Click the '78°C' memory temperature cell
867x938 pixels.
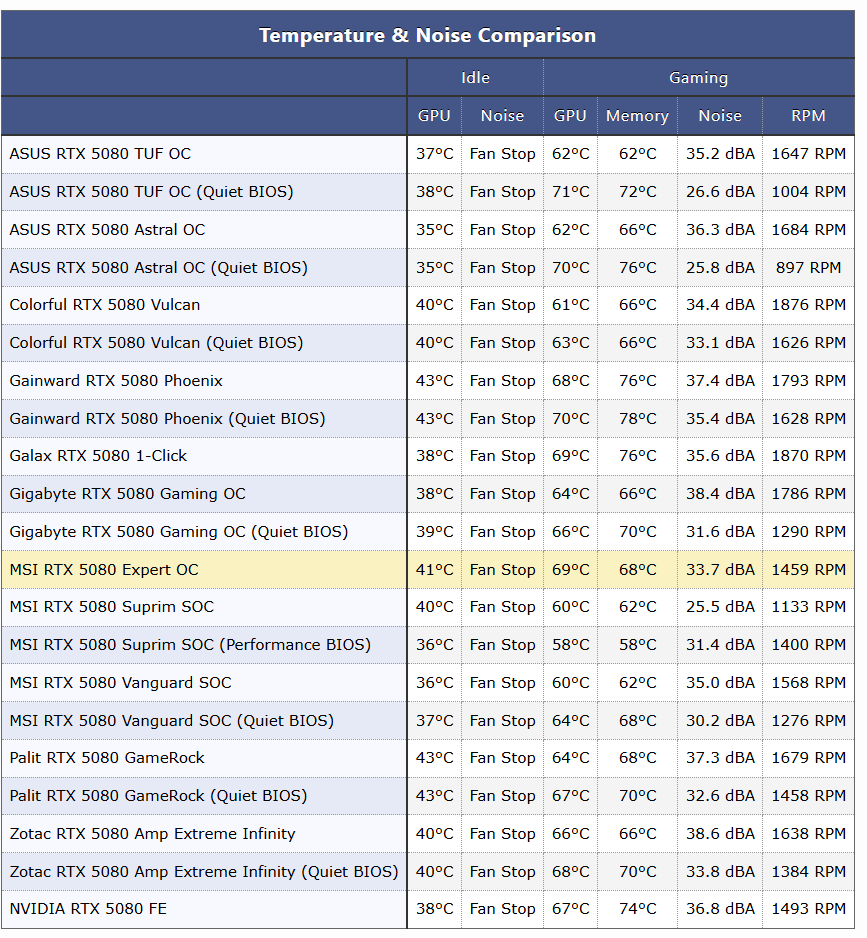pos(637,419)
